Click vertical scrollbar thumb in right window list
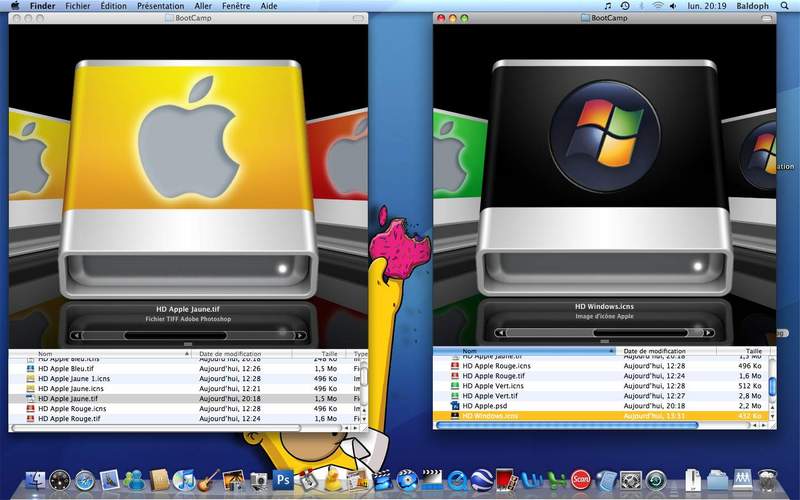This screenshot has width=800, height=500. pos(772,386)
